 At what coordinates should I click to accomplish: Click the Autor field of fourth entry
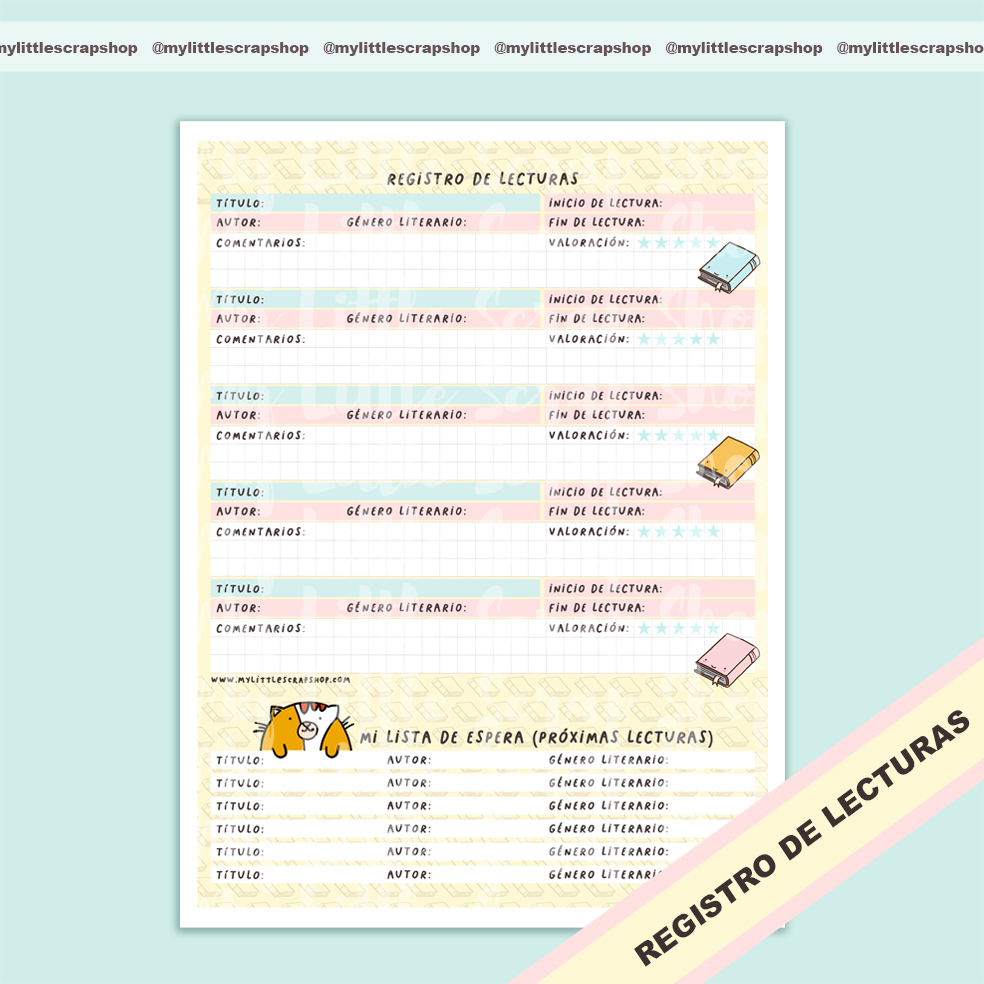(x=276, y=511)
